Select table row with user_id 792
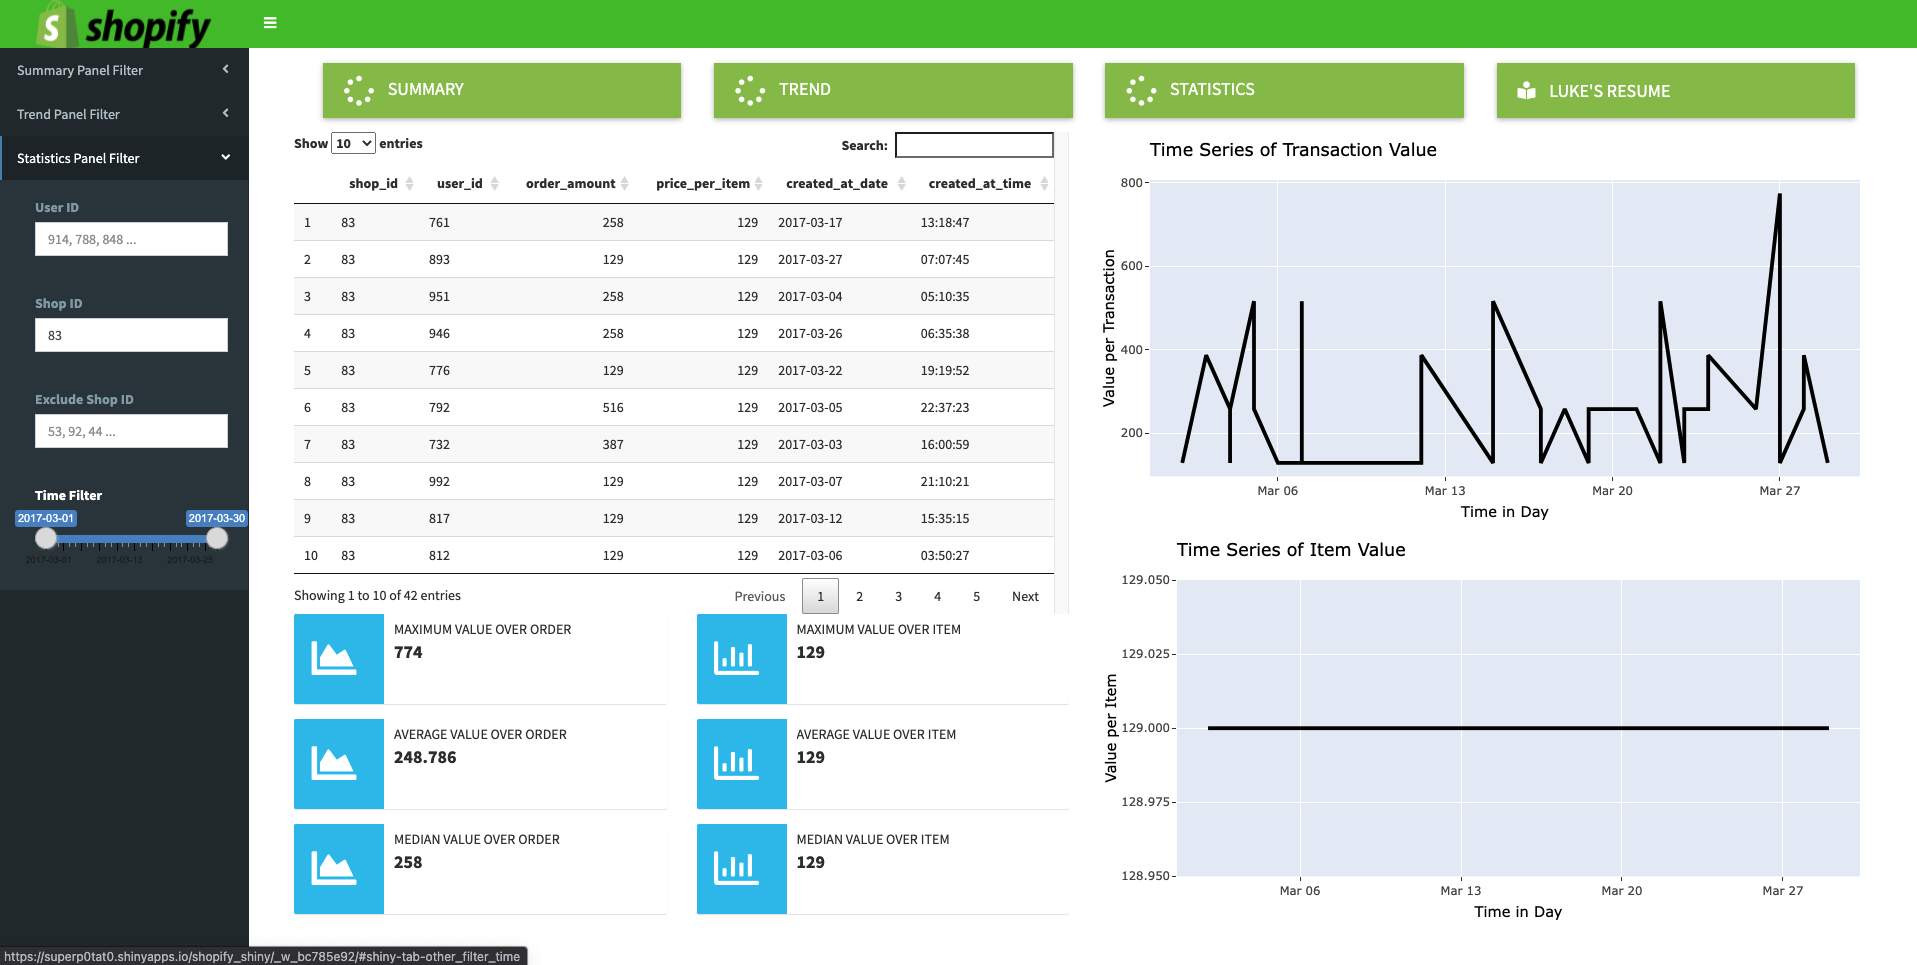 click(674, 408)
